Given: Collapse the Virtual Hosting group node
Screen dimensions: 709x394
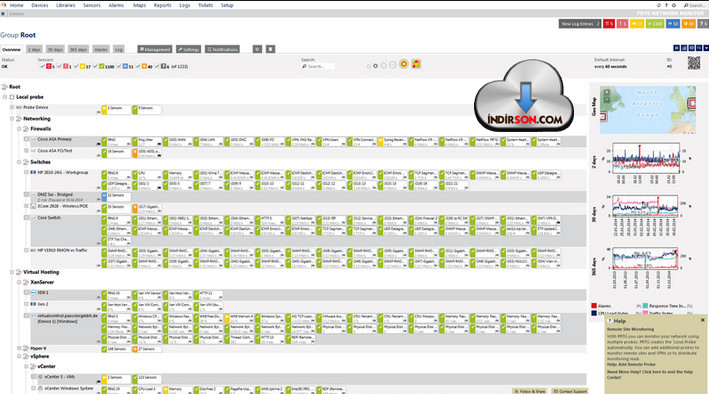Looking at the screenshot, I should pyautogui.click(x=12, y=272).
